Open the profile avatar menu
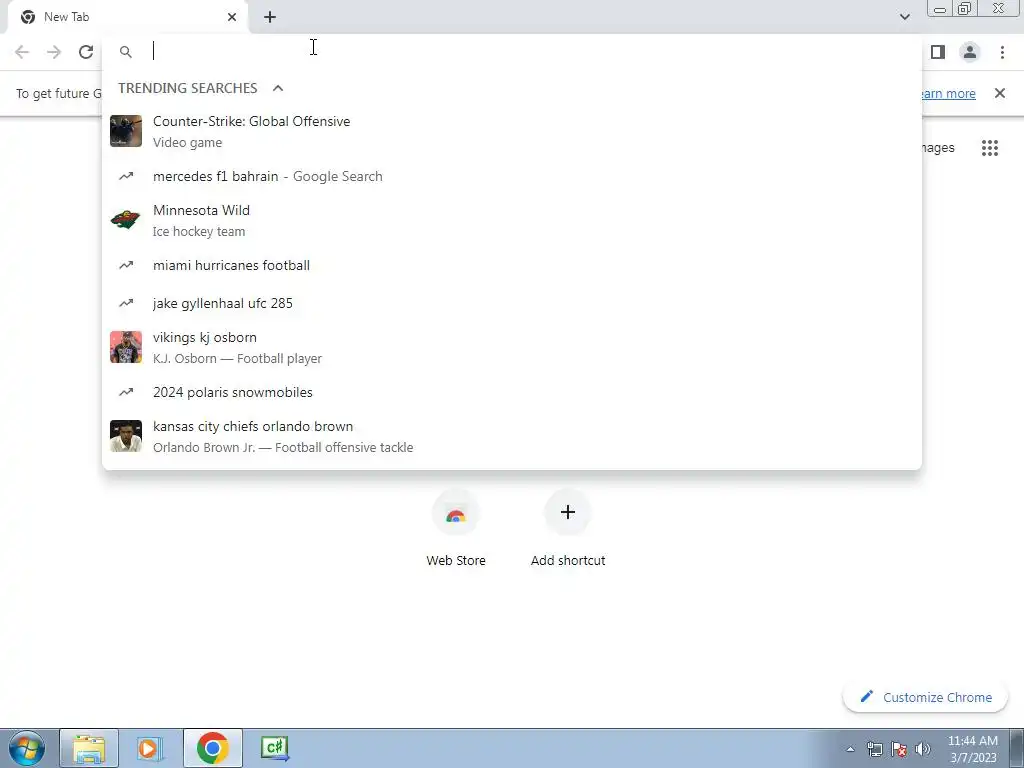The image size is (1024, 768). [x=970, y=52]
